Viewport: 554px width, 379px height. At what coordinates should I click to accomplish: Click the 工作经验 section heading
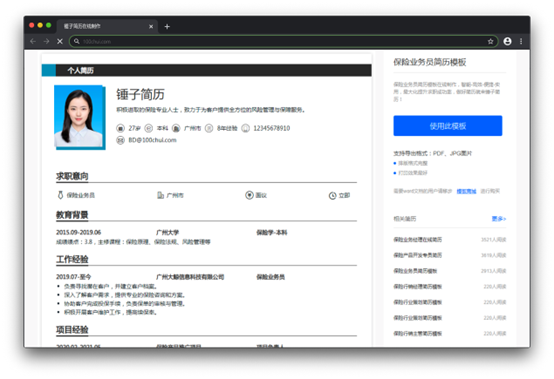[72, 259]
